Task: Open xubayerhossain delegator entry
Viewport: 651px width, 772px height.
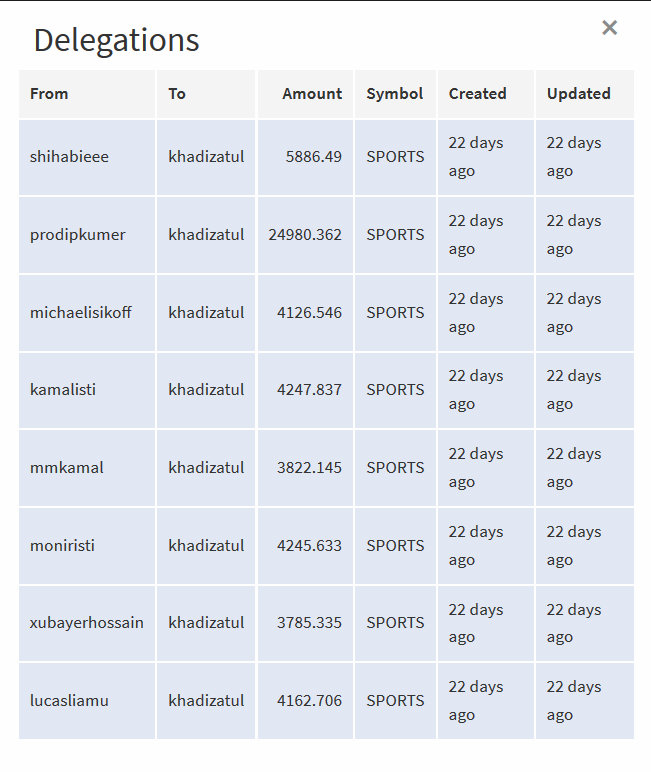Action: pyautogui.click(x=86, y=623)
